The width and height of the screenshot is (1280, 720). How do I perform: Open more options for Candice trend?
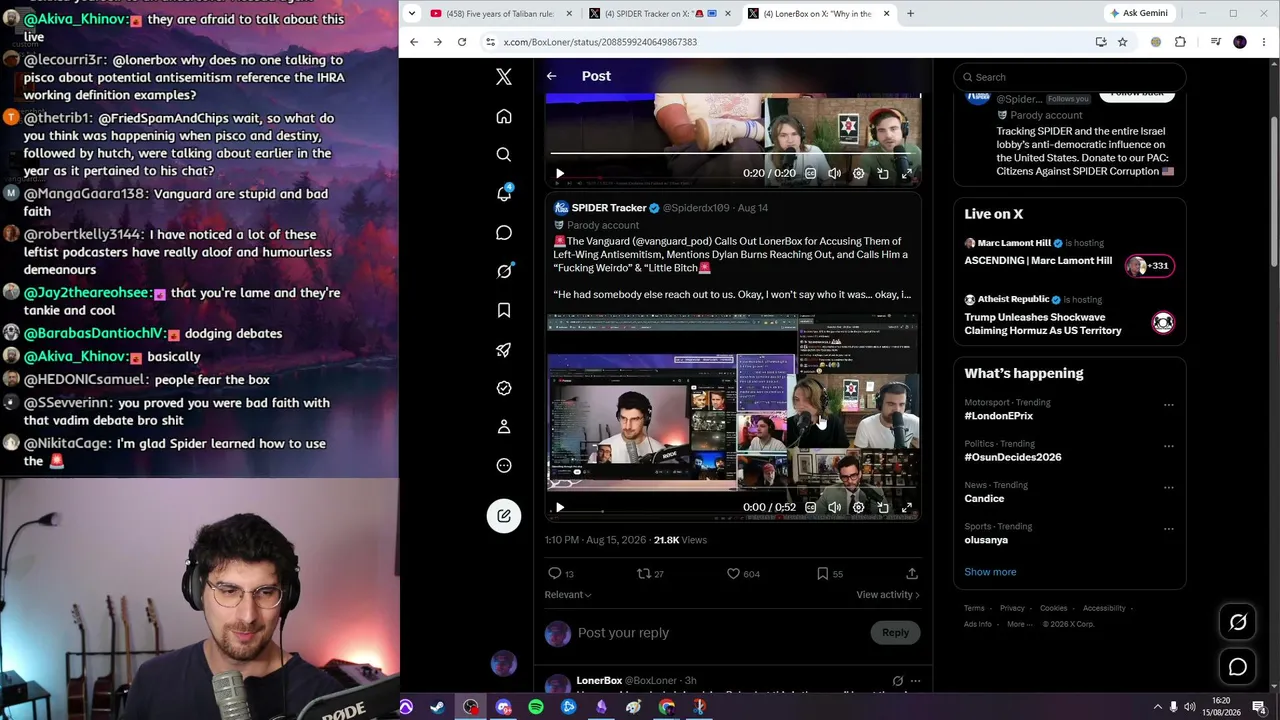(x=1169, y=488)
